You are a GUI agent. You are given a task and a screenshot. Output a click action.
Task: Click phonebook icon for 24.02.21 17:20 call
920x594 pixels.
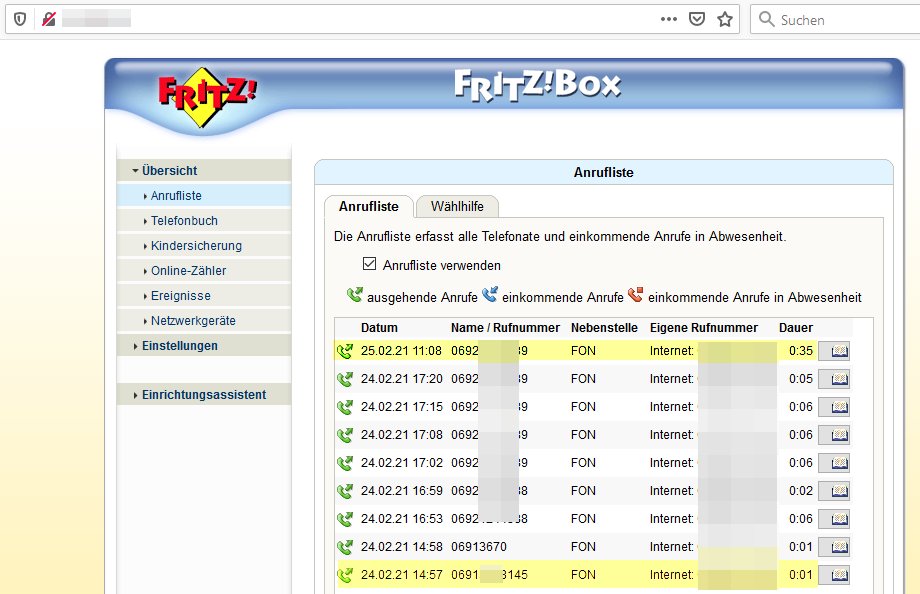coord(833,379)
